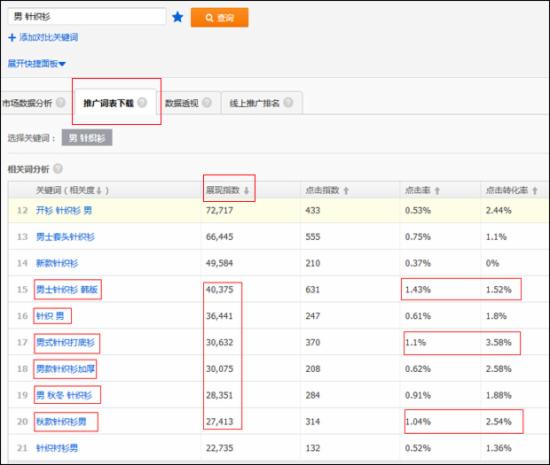Open keyword 男士针织衫 韩版
Image resolution: width=550 pixels, height=465 pixels.
(67, 289)
